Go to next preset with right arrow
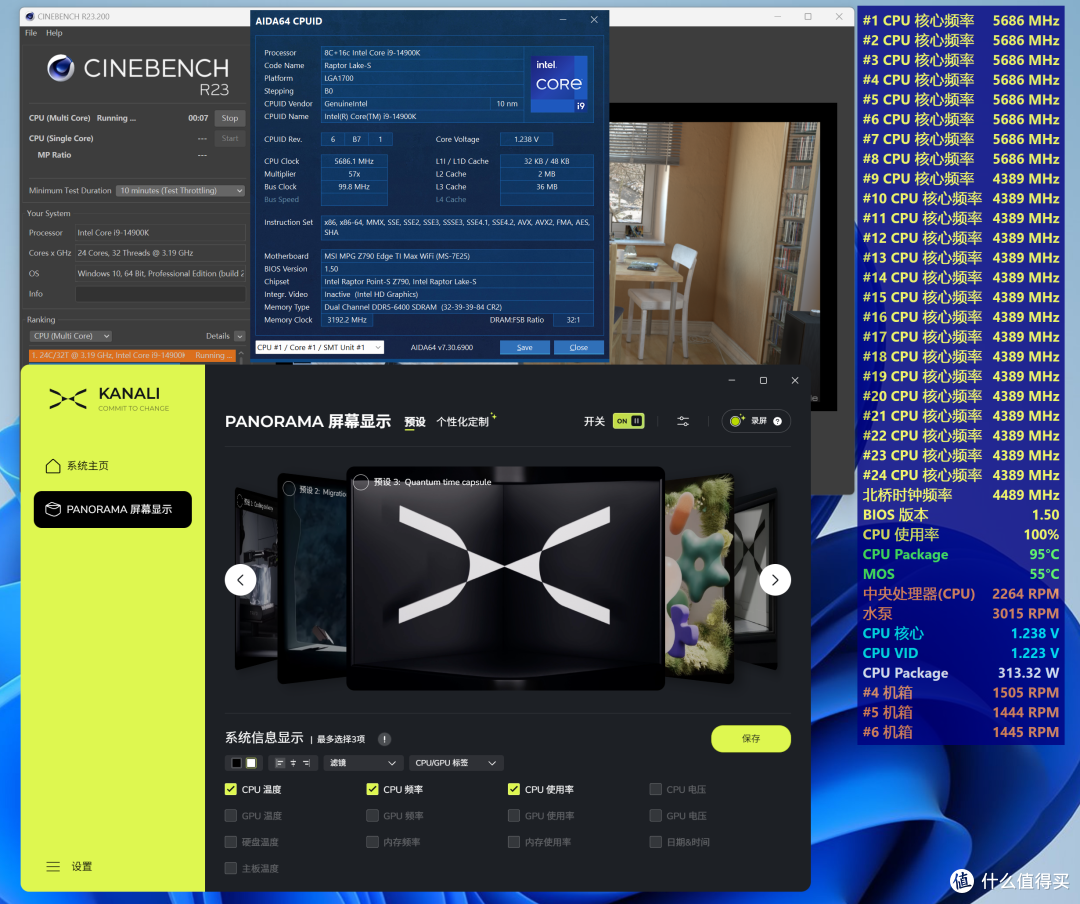 [x=775, y=579]
